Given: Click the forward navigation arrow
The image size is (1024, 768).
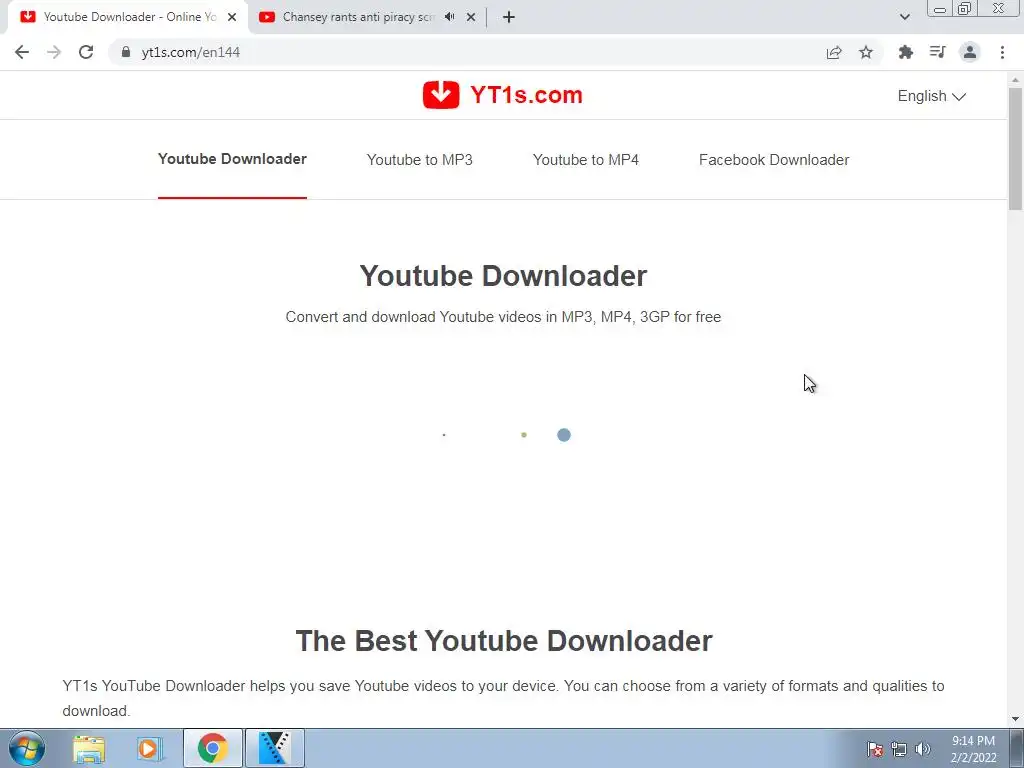Looking at the screenshot, I should click(54, 52).
